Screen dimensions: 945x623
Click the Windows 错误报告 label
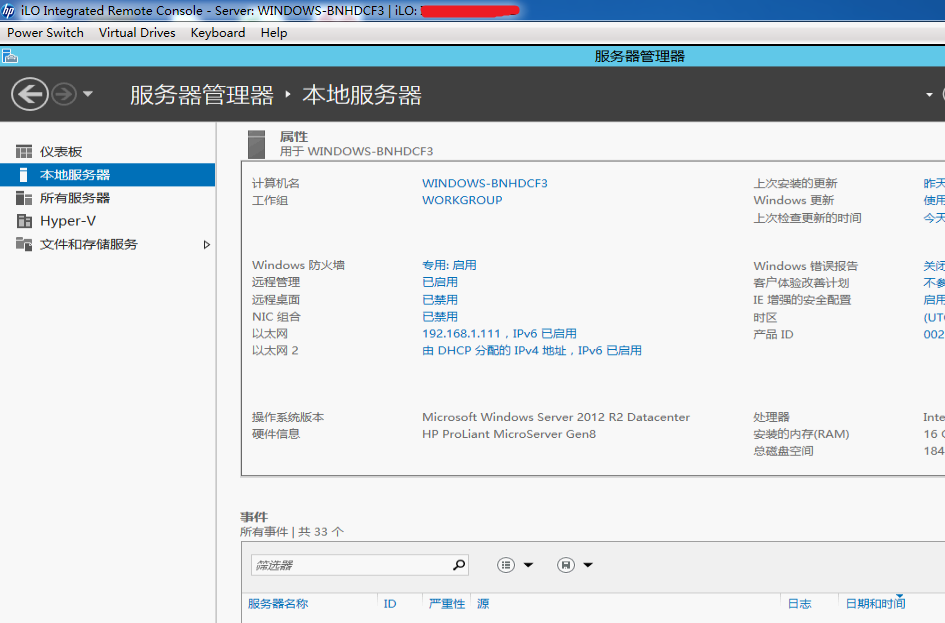coord(805,266)
